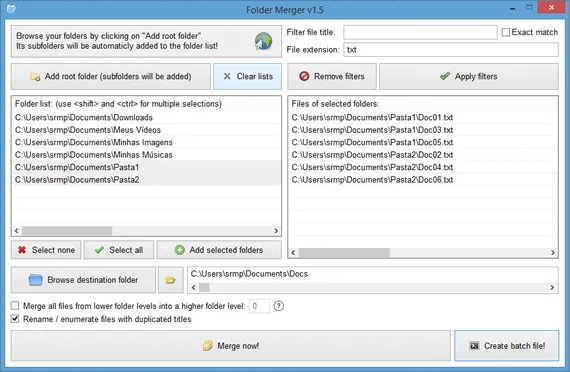Image resolution: width=570 pixels, height=372 pixels.
Task: Select file Pasta1\Doc05.txt
Action: point(423,142)
